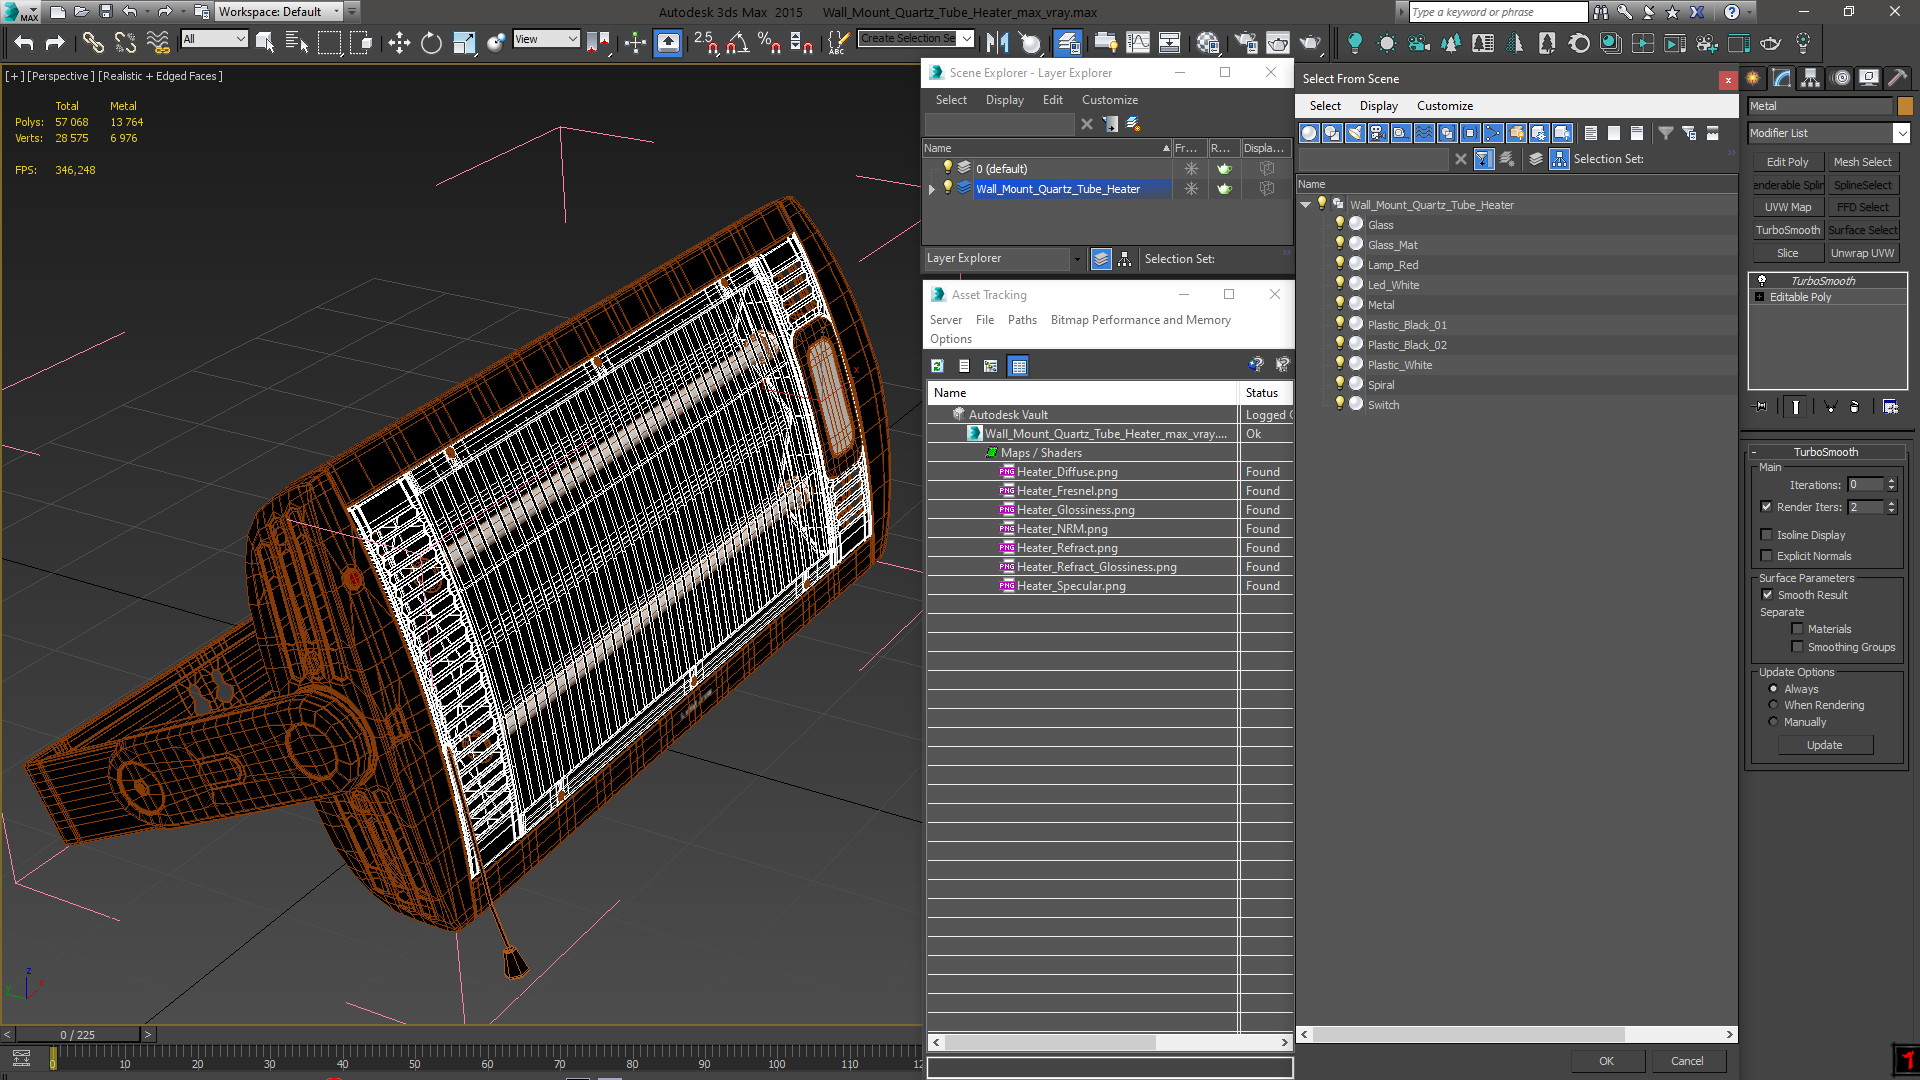Screen dimensions: 1920x1080
Task: Click Asset Tracking horizontal scrollbar
Action: click(1050, 1042)
